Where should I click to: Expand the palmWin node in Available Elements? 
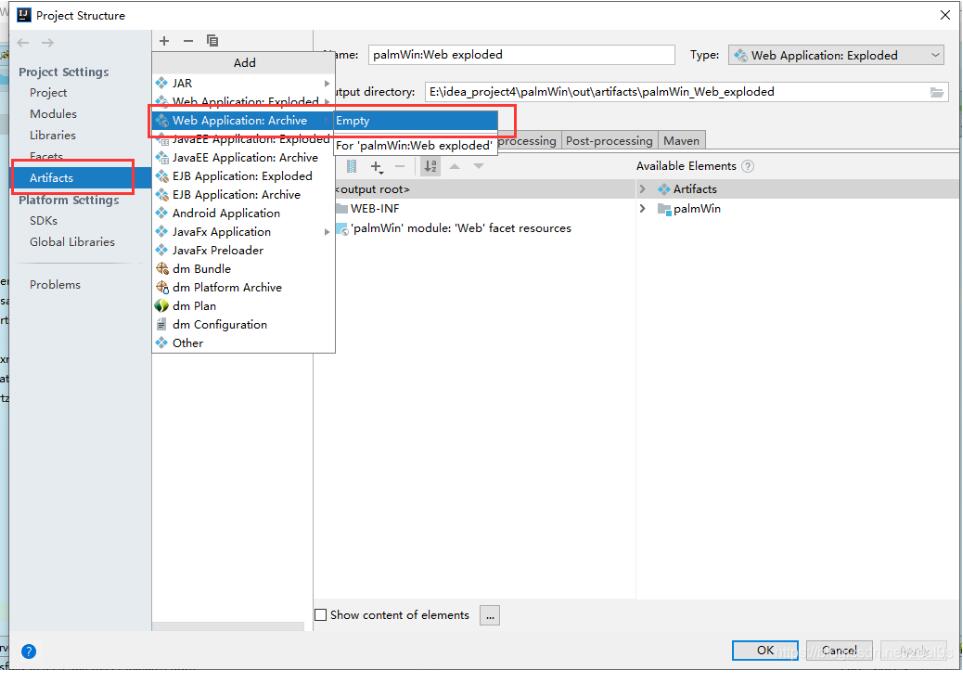click(642, 209)
